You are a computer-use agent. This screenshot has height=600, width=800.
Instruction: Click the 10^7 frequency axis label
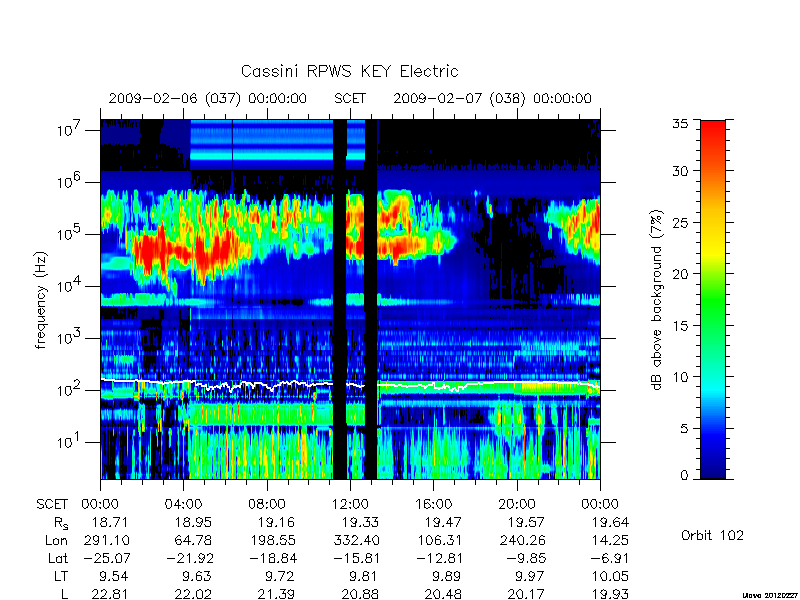coord(69,130)
